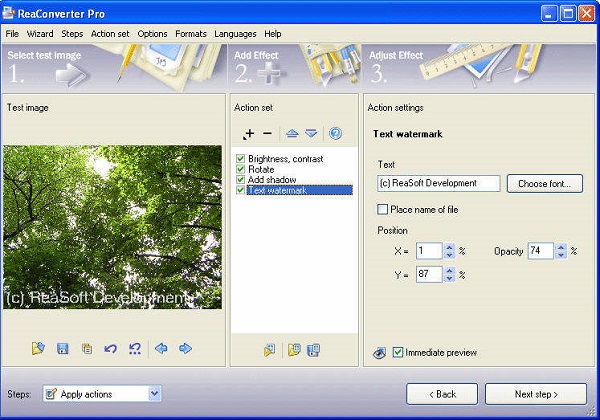Click the remove action minus icon
Viewport: 600px width, 420px height.
pos(267,133)
